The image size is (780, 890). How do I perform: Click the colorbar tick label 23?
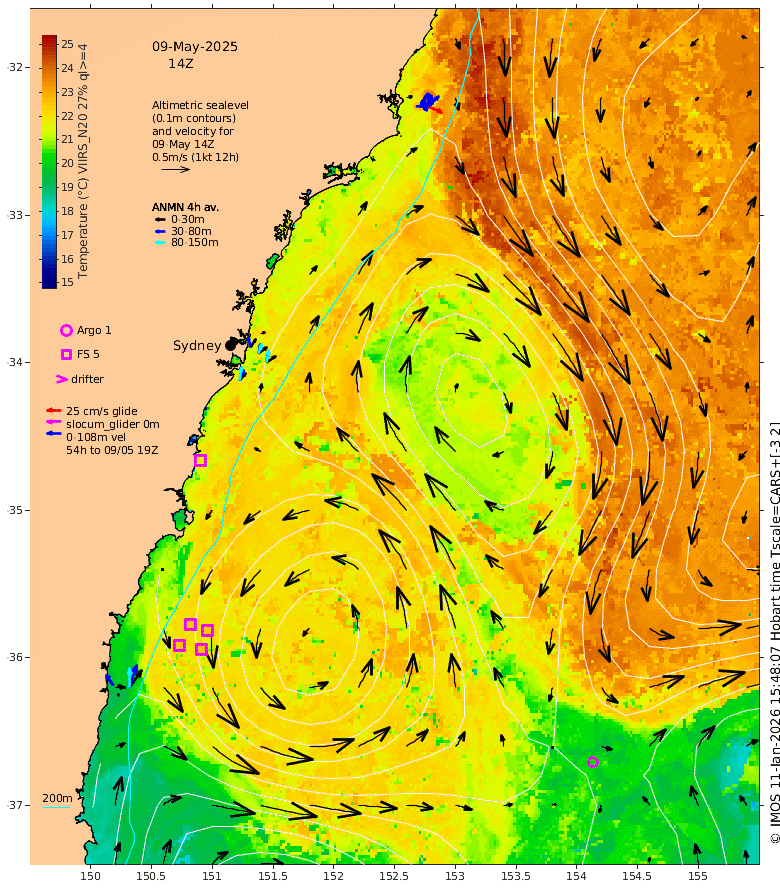point(68,91)
